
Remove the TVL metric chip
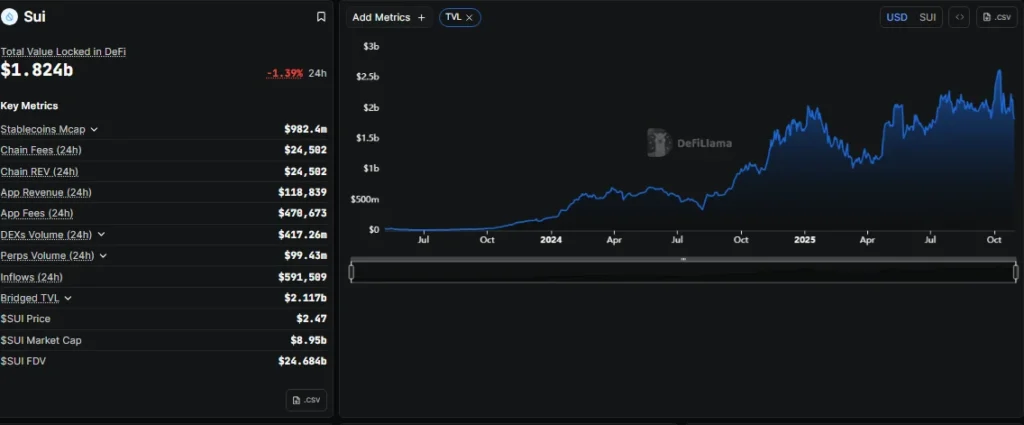(469, 18)
